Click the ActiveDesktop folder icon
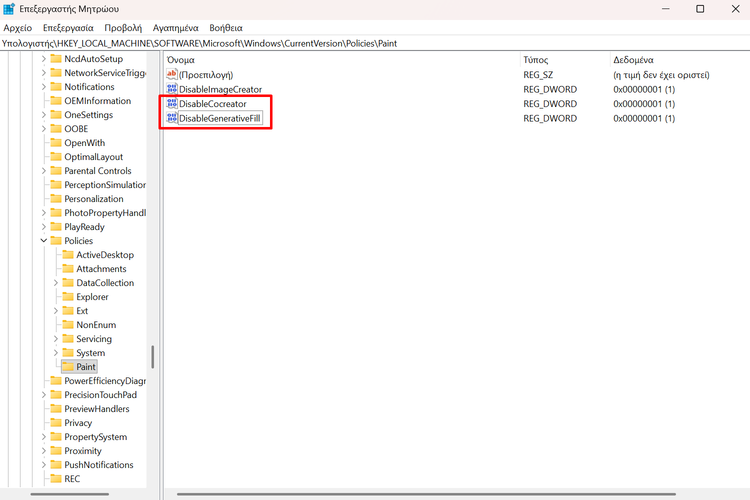Screen dimensions: 750x500 [68, 255]
